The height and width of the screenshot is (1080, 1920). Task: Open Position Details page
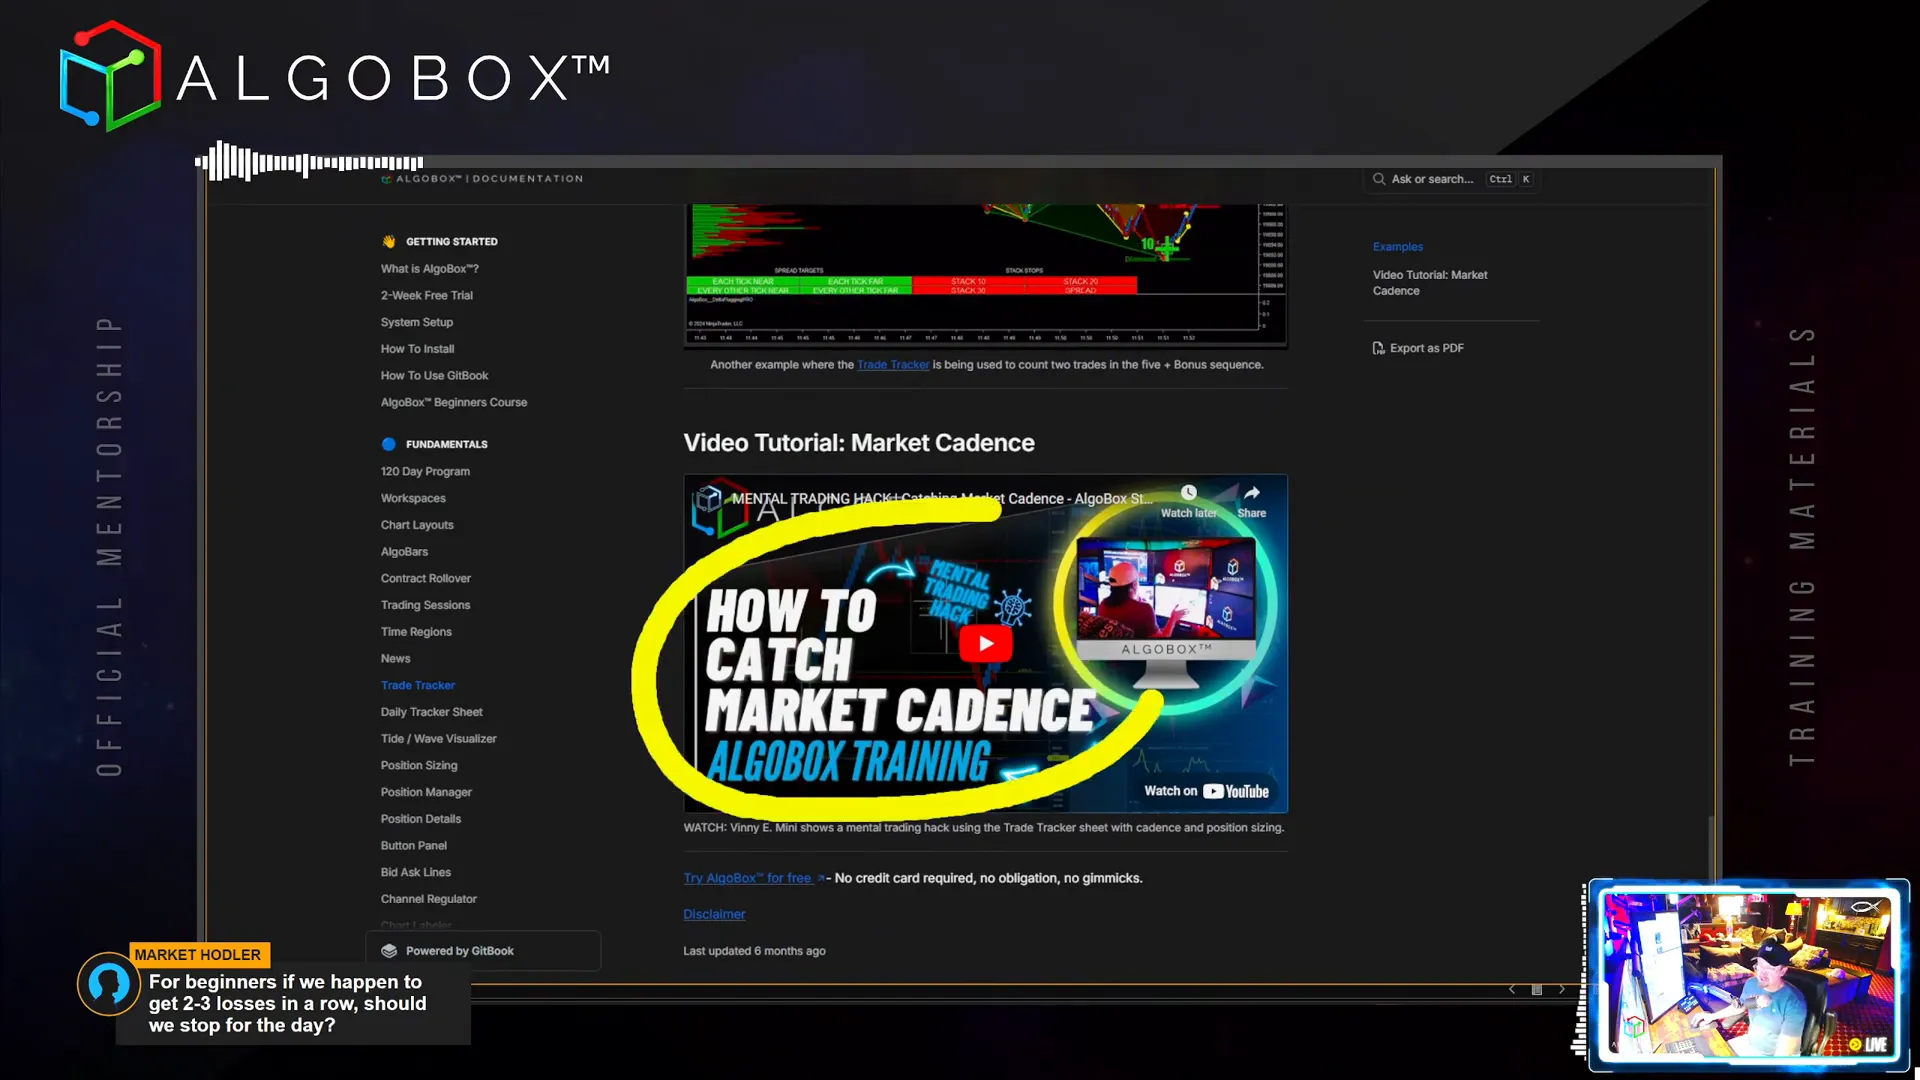421,819
